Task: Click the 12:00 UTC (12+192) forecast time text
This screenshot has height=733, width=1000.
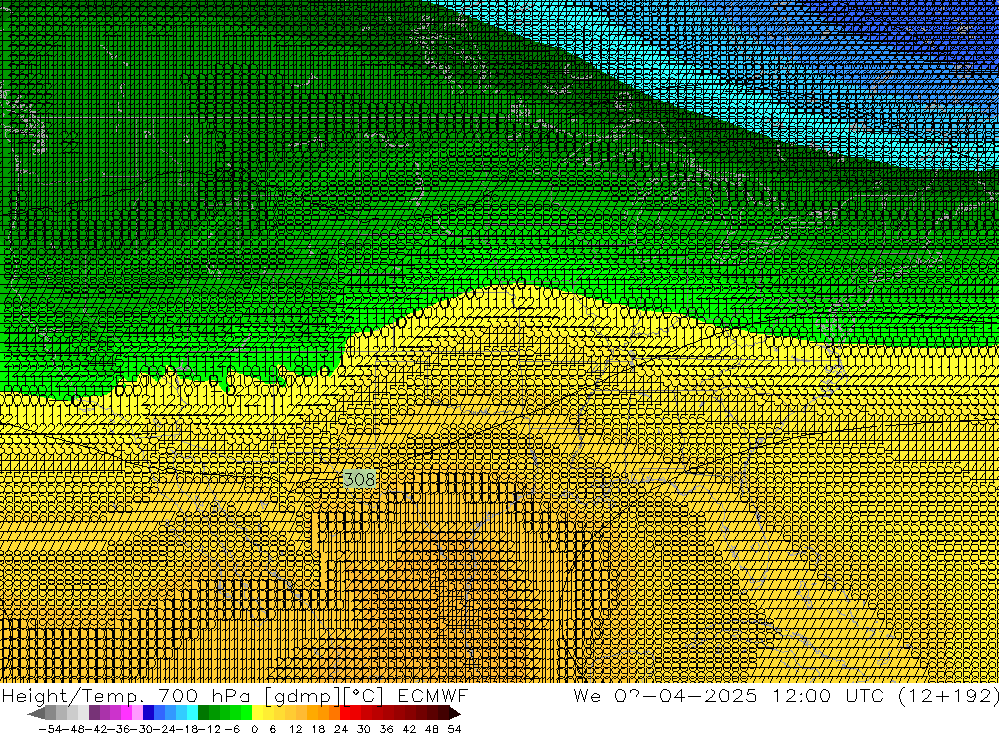Action: (886, 695)
